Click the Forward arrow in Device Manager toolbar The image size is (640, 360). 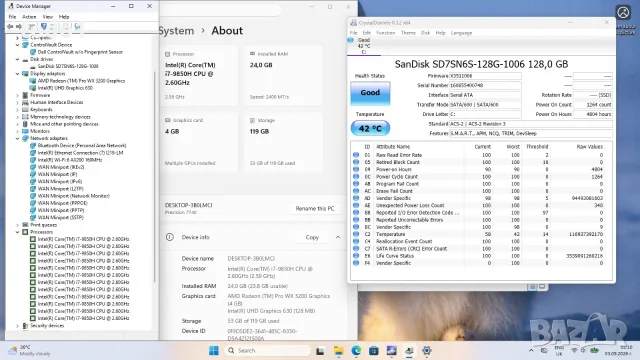coord(19,27)
